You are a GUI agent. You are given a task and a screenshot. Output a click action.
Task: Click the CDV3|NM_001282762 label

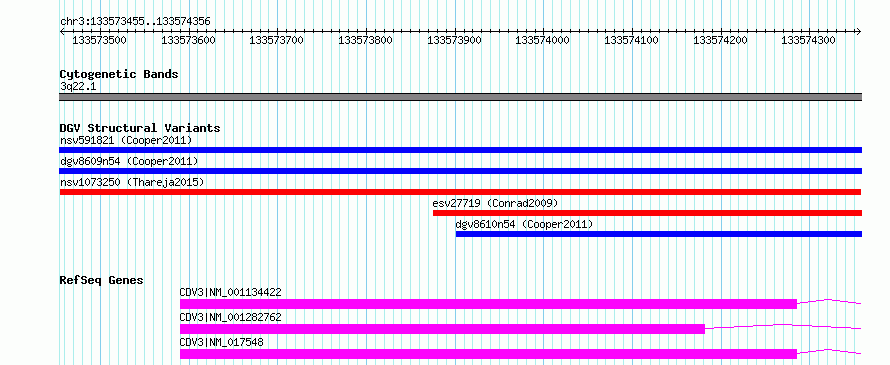[230, 317]
